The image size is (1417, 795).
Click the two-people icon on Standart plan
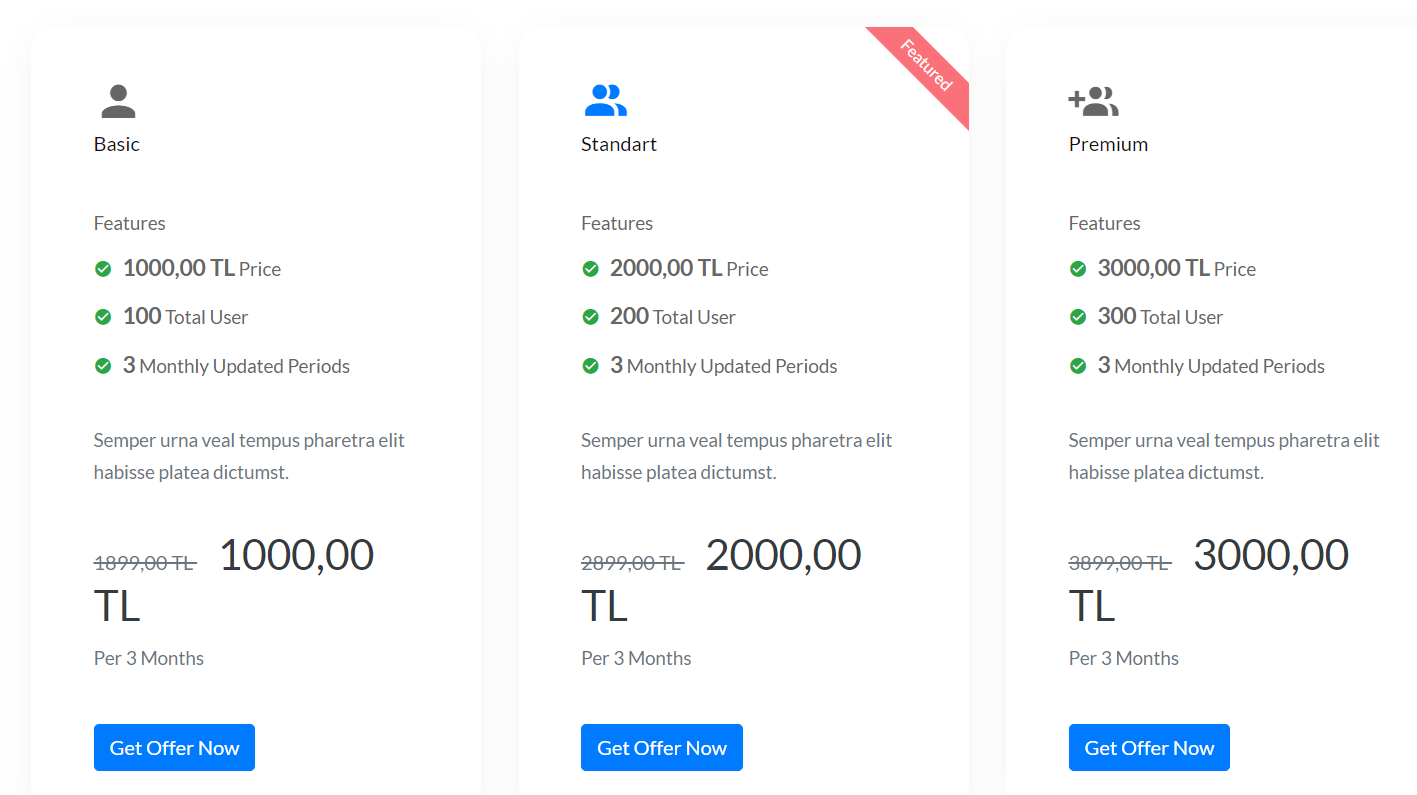click(x=605, y=98)
